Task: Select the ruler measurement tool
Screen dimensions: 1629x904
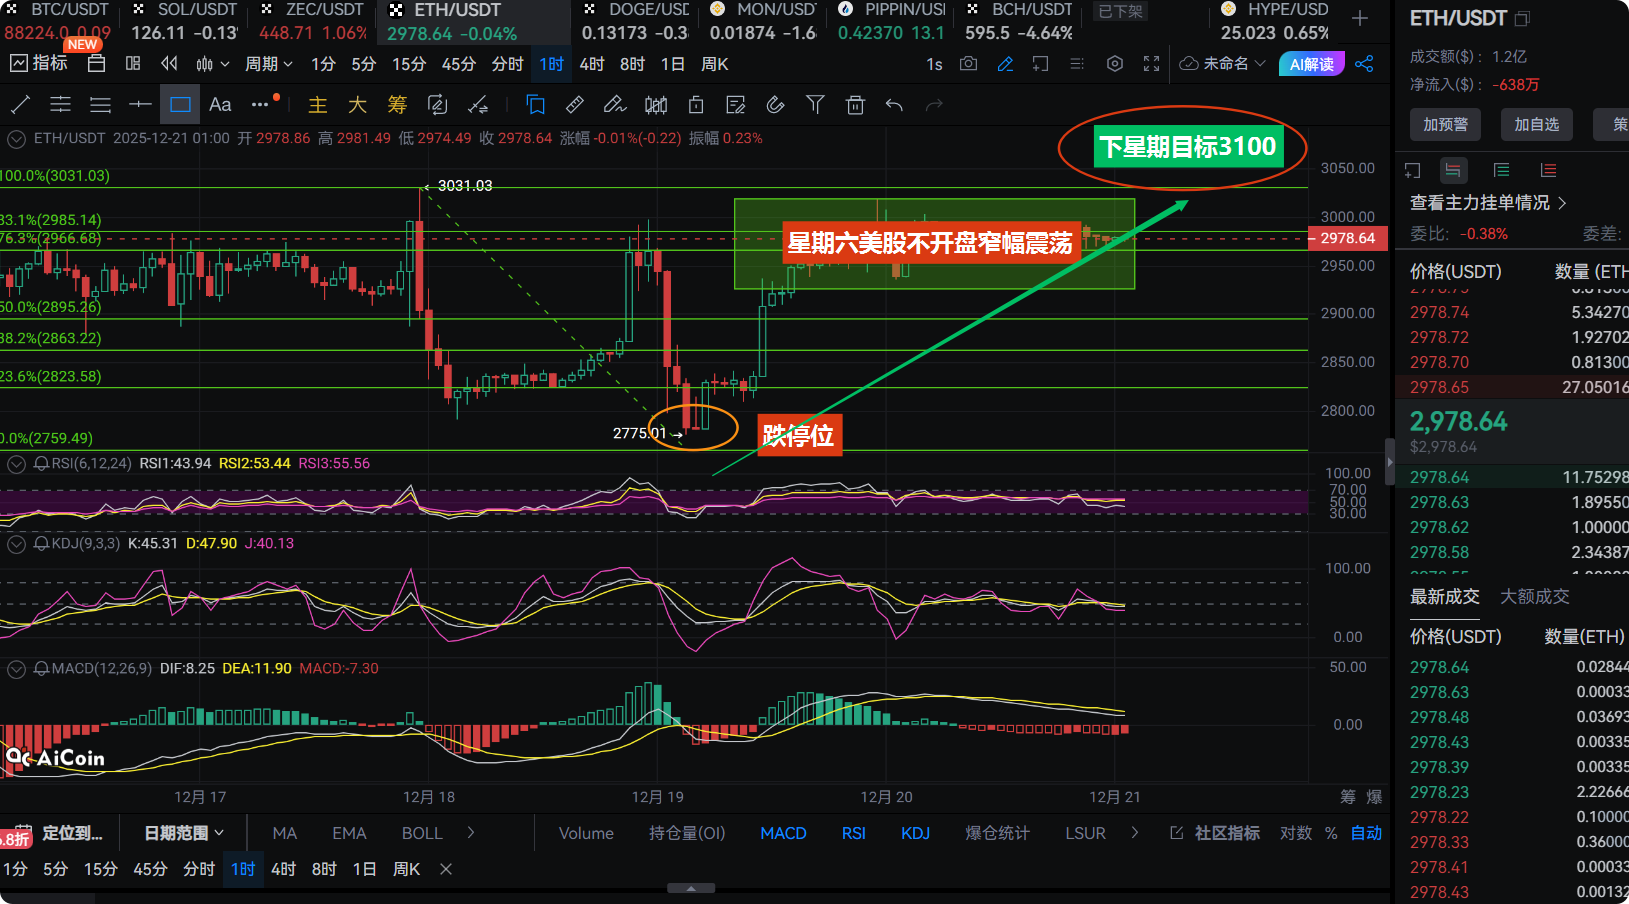Action: point(575,105)
